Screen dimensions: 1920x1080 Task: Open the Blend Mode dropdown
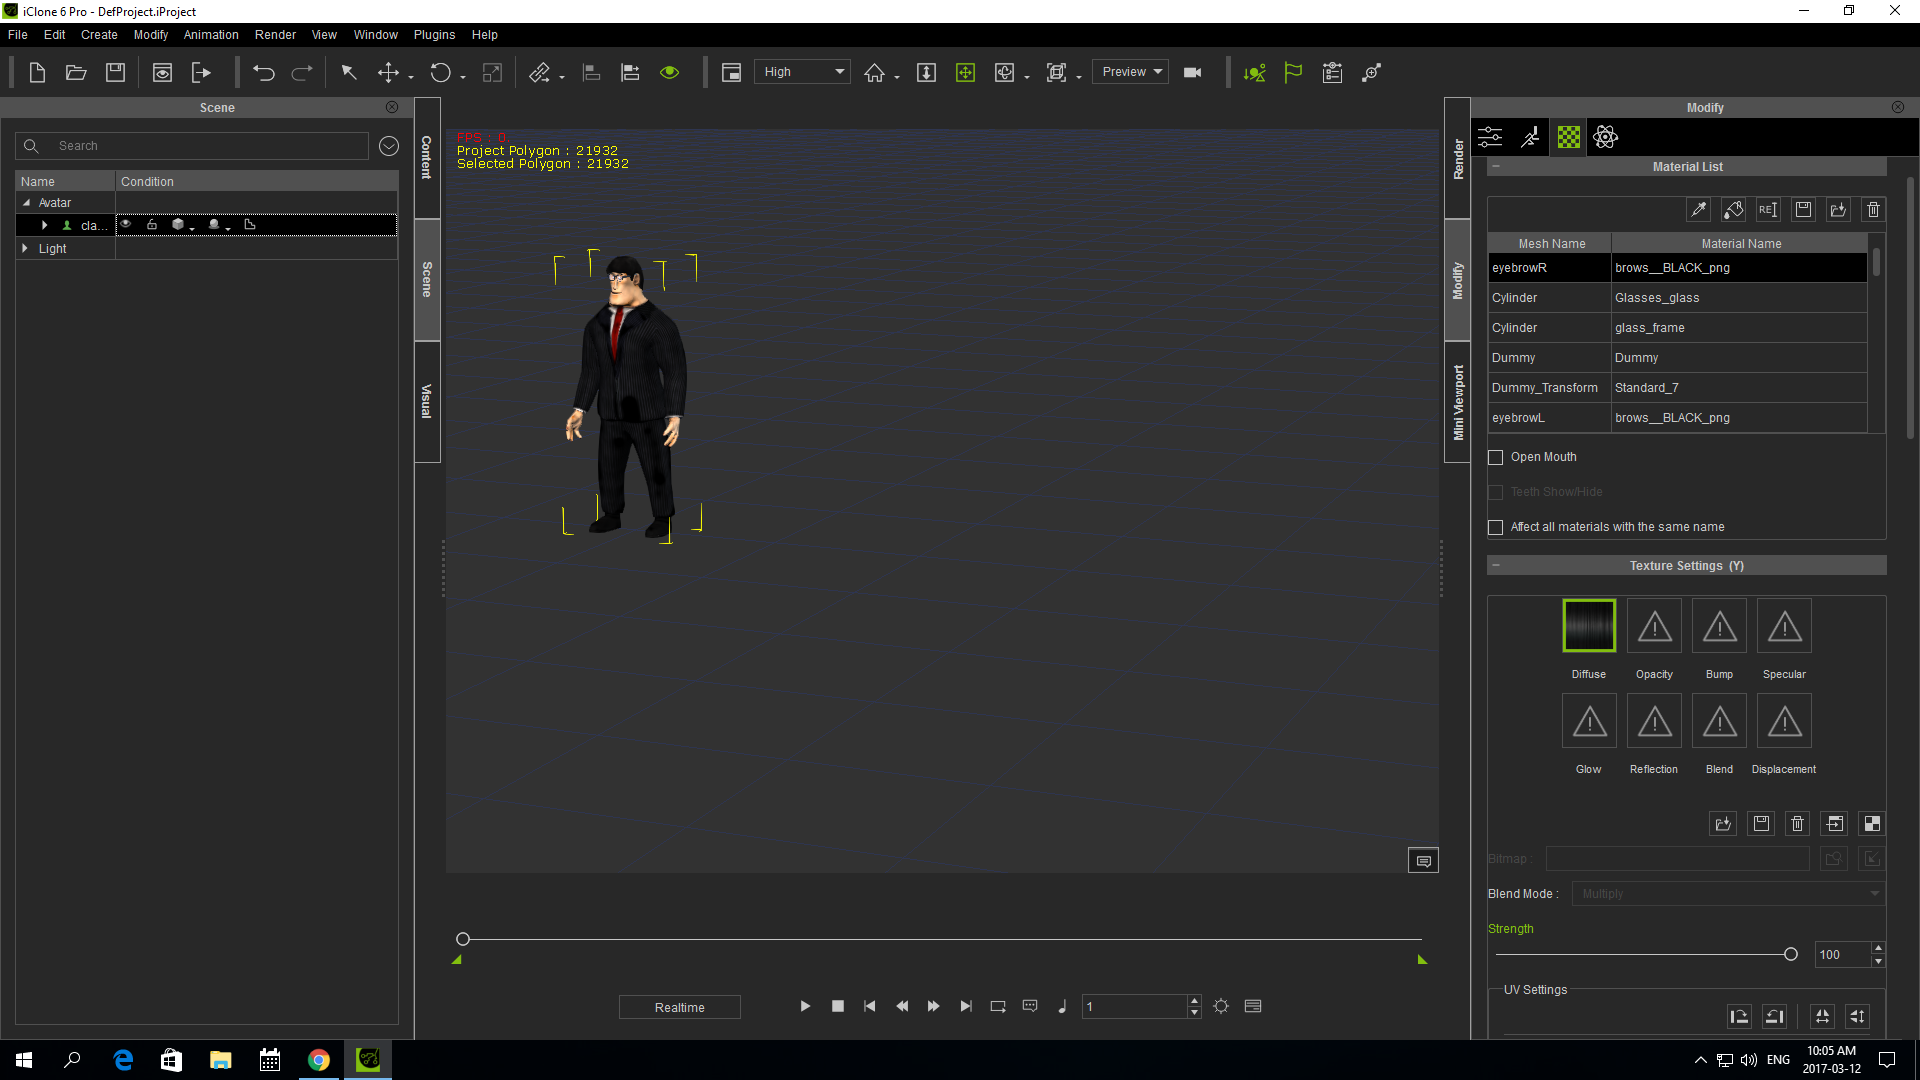click(x=1727, y=894)
